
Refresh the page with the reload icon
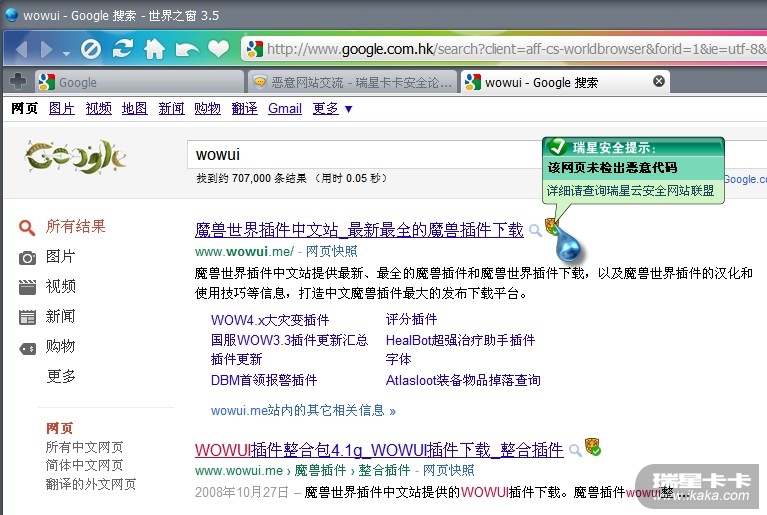(123, 49)
